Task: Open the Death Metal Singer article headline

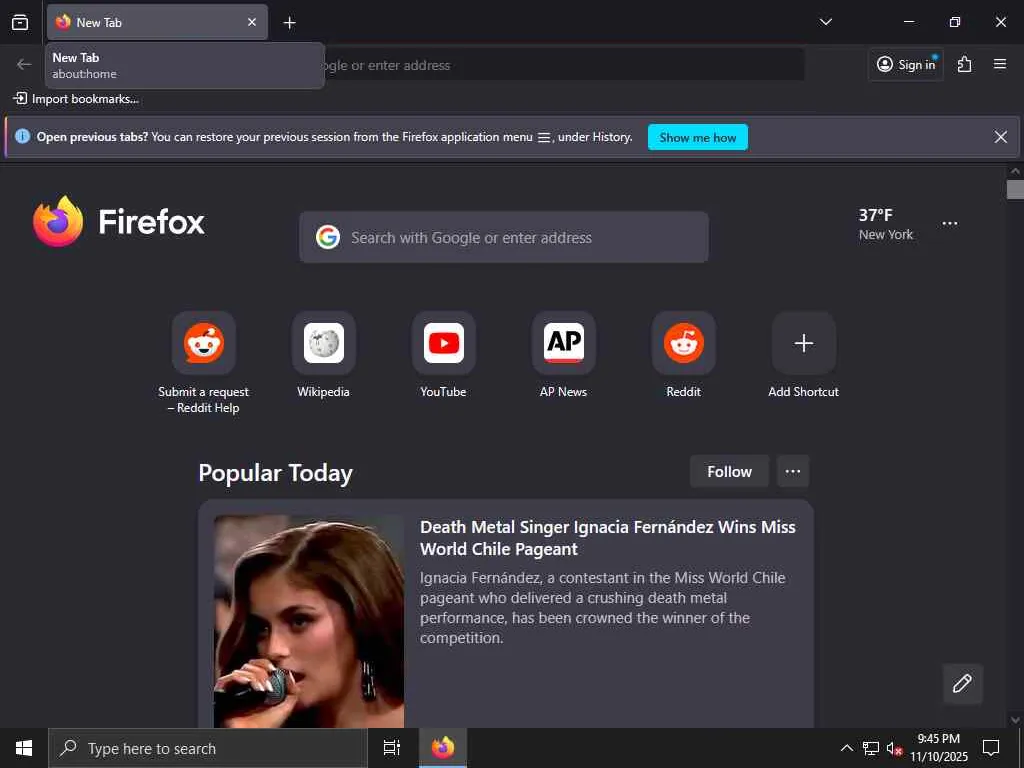Action: (607, 538)
